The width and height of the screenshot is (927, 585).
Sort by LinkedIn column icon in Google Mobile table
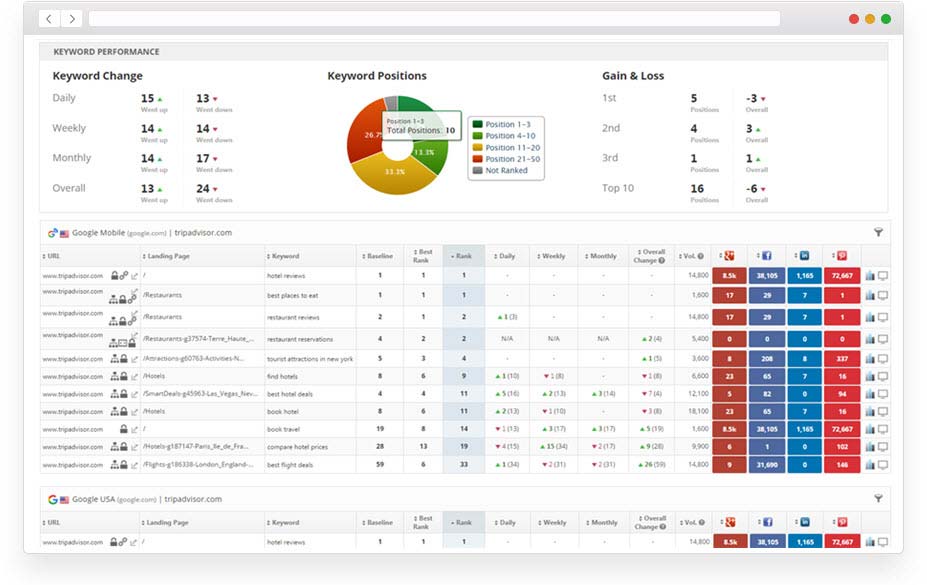[804, 256]
